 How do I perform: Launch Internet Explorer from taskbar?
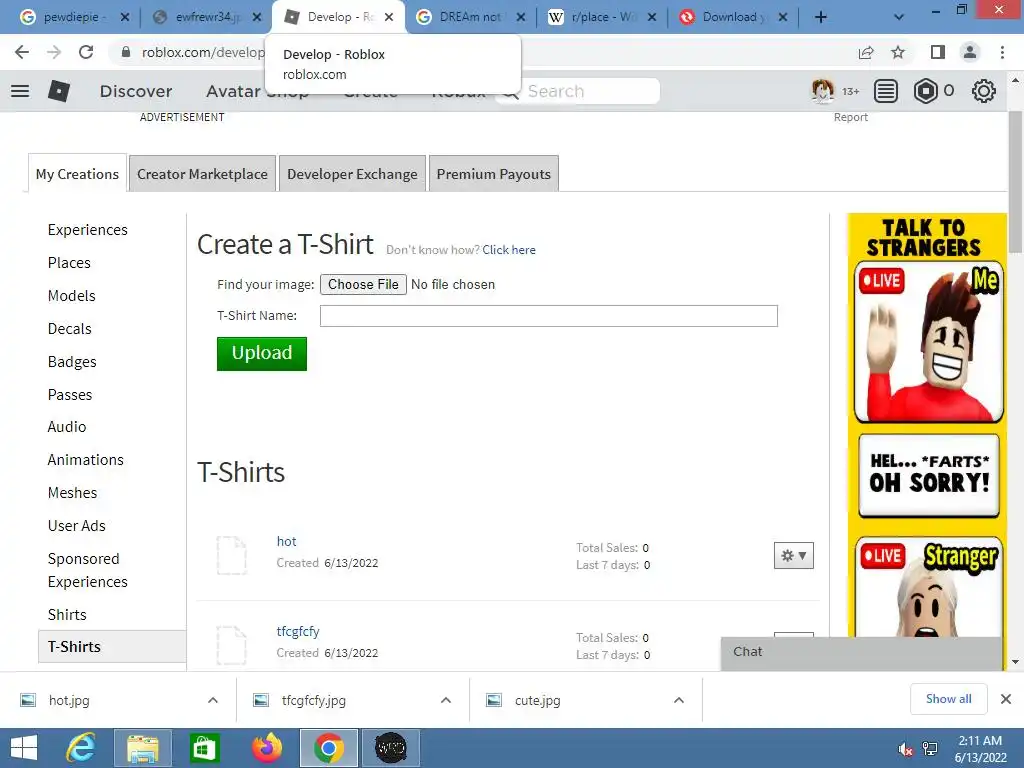coord(81,748)
